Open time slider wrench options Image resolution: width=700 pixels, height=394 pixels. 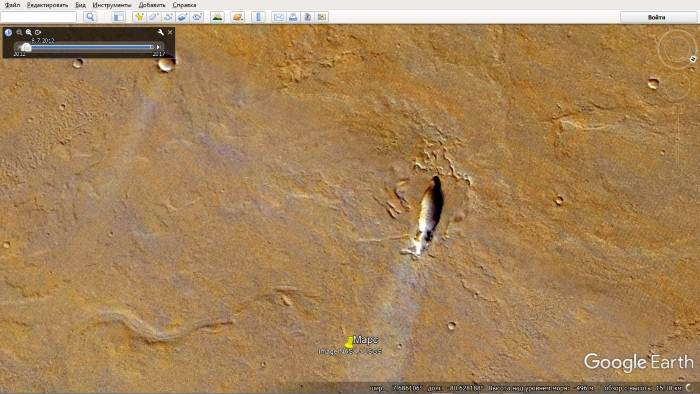point(161,32)
